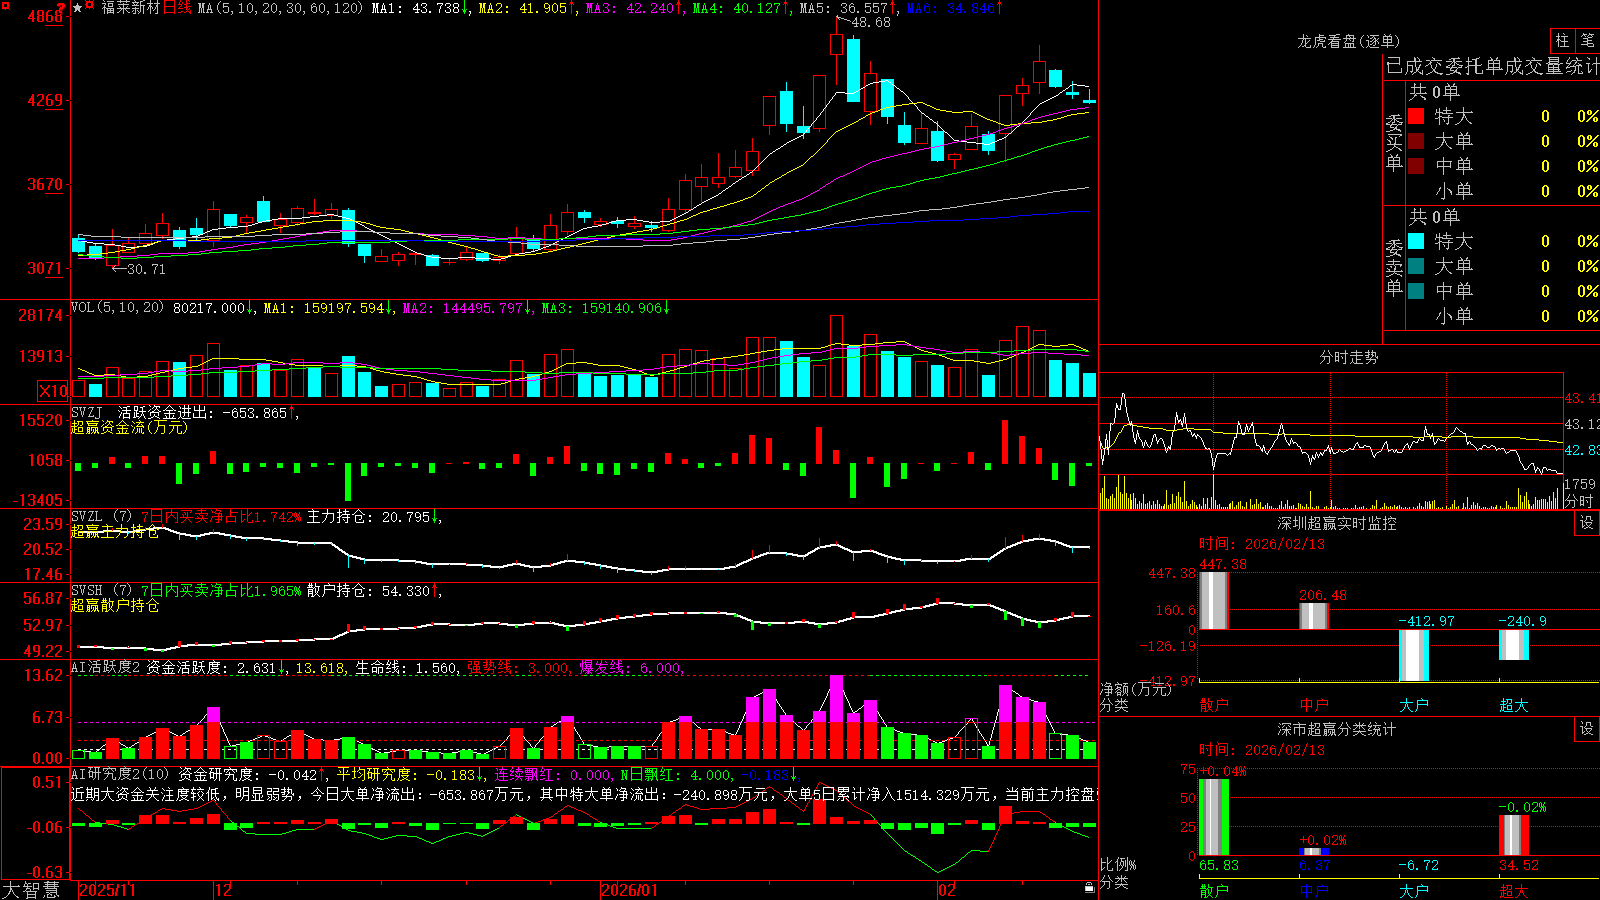The image size is (1600, 900).
Task: Click the small red square icon at top-left corner
Action: 4,4
